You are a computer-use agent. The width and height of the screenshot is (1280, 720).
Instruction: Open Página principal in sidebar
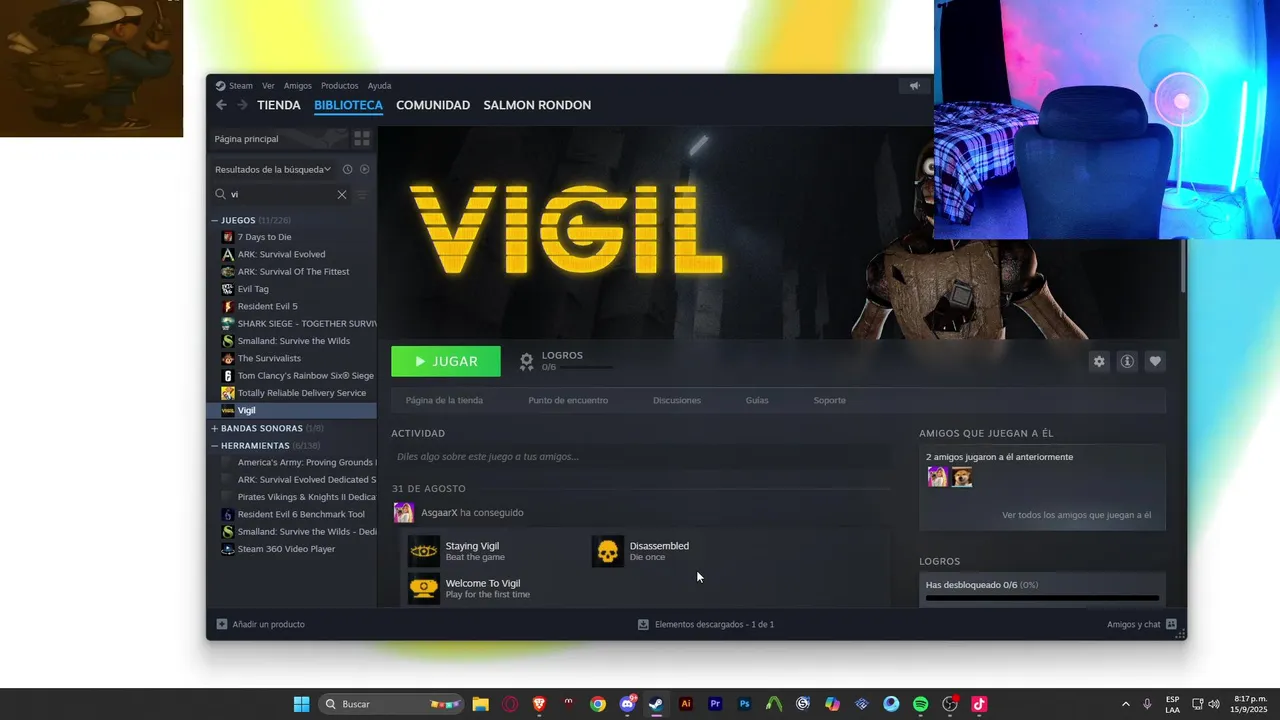[279, 139]
